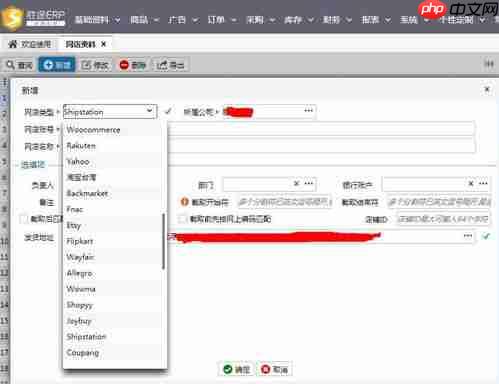
Task: Click the orange info icon beside the start-delimiter field
Action: click(184, 202)
